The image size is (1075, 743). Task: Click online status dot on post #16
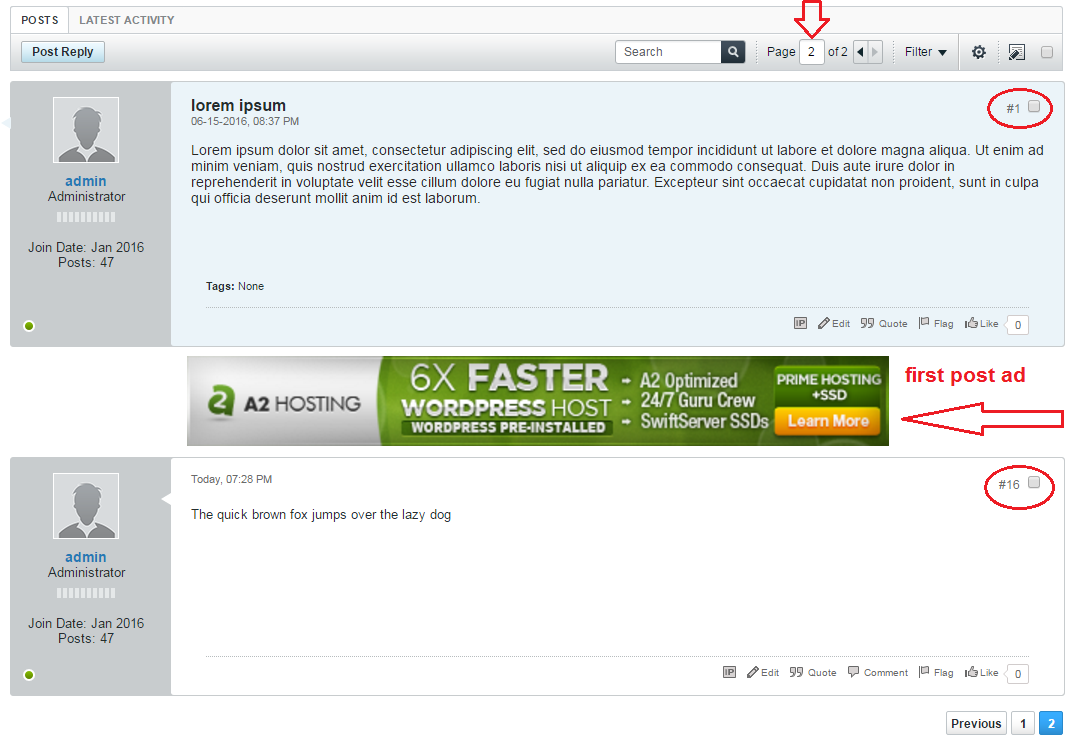(x=29, y=674)
